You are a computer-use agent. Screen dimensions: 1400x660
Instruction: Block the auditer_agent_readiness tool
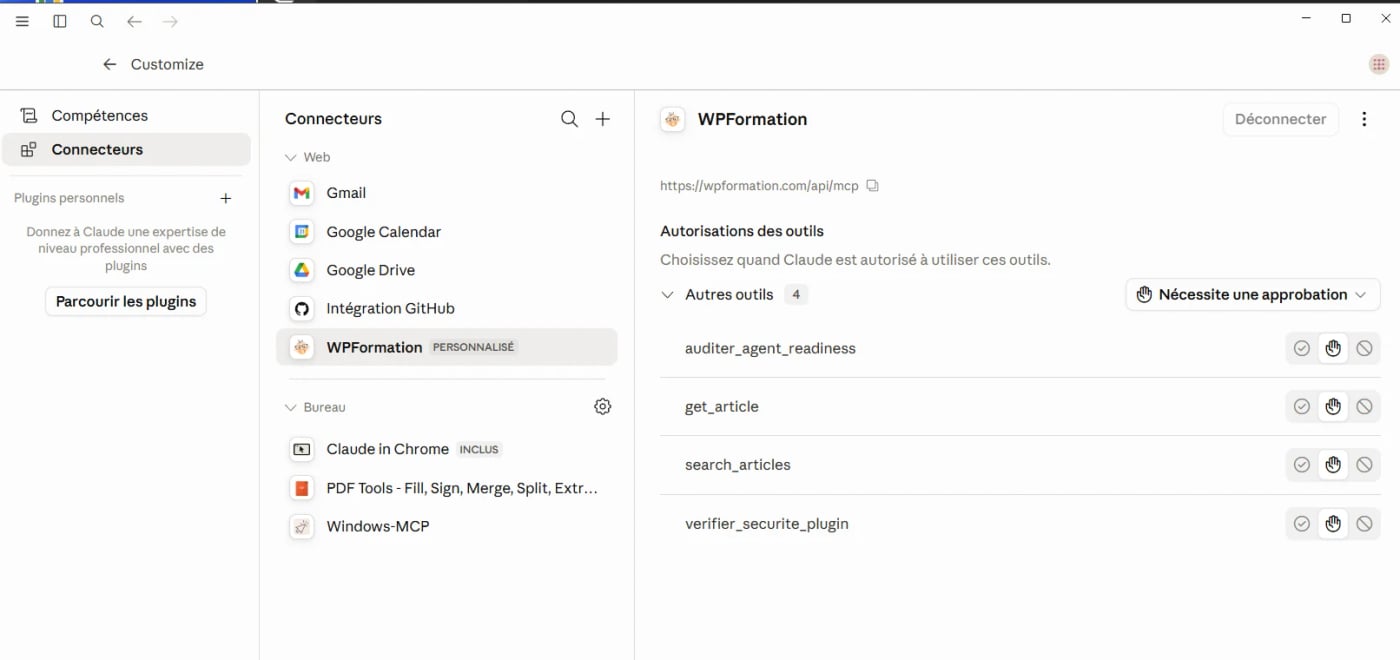[1364, 349]
